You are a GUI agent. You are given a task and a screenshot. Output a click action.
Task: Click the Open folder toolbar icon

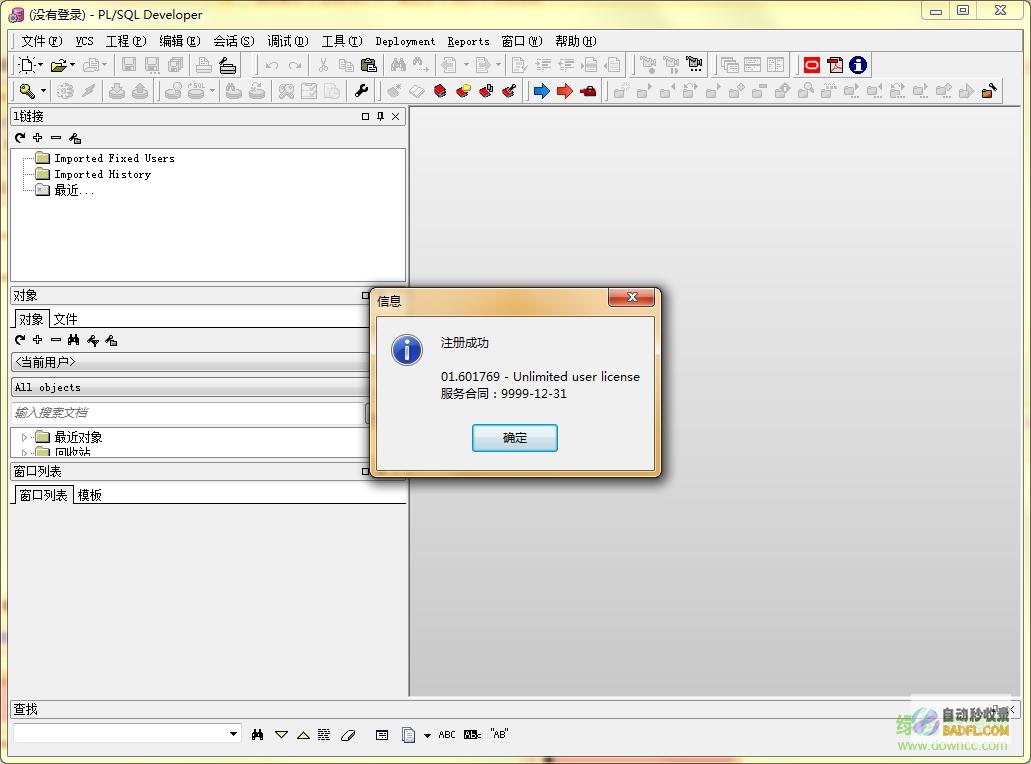click(59, 65)
